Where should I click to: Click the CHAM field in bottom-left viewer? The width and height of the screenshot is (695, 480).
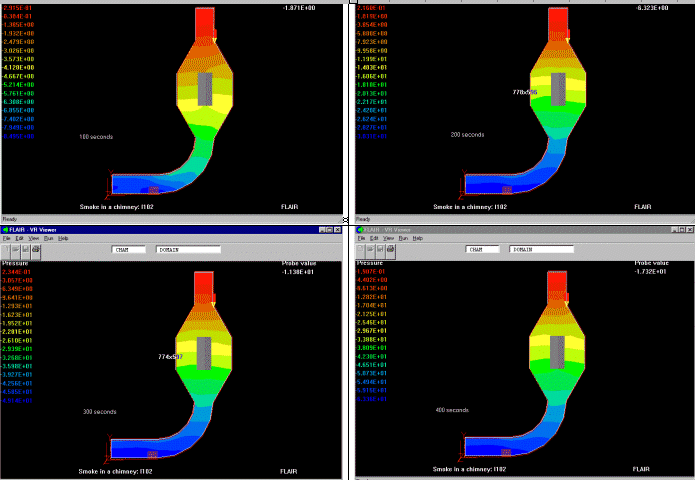(127, 249)
